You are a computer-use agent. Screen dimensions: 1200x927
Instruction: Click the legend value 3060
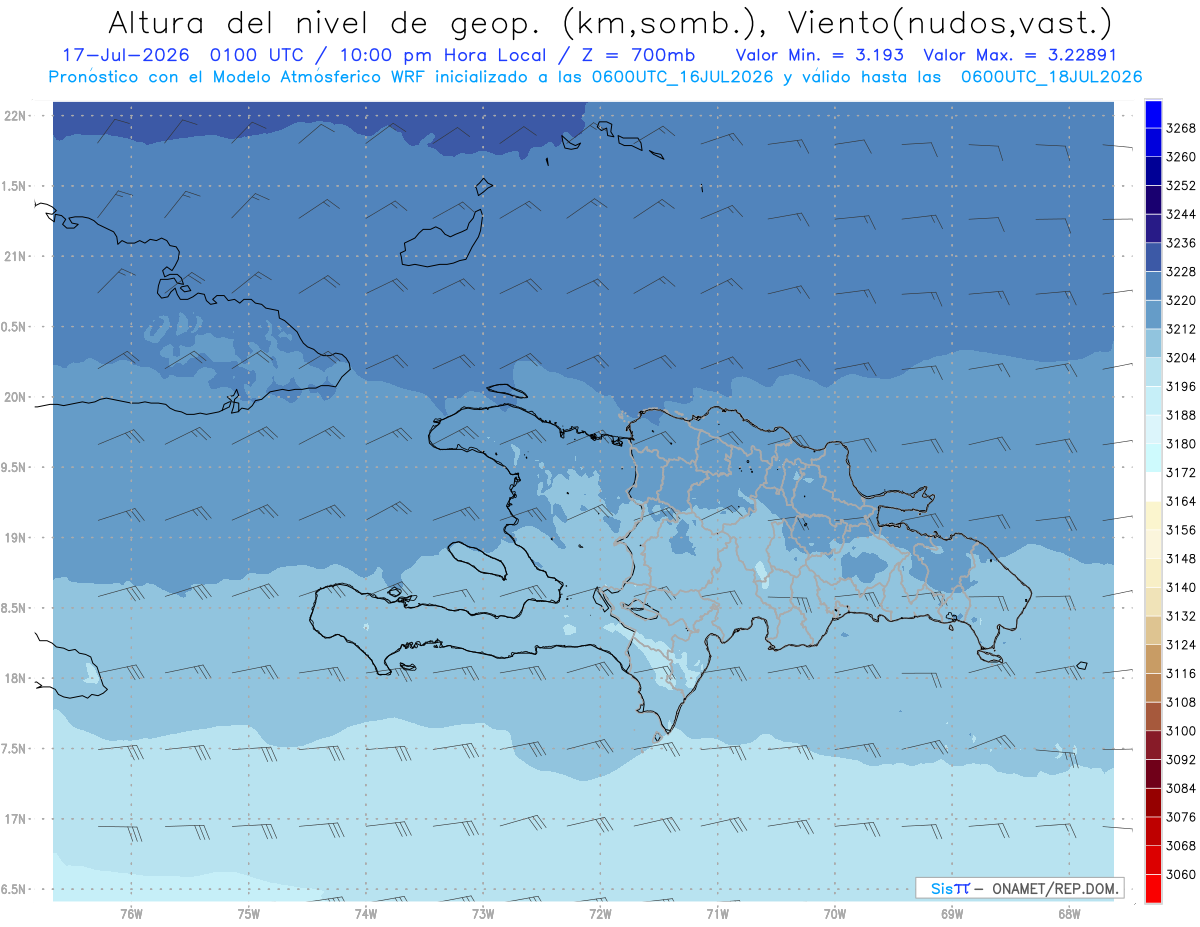pos(1181,875)
